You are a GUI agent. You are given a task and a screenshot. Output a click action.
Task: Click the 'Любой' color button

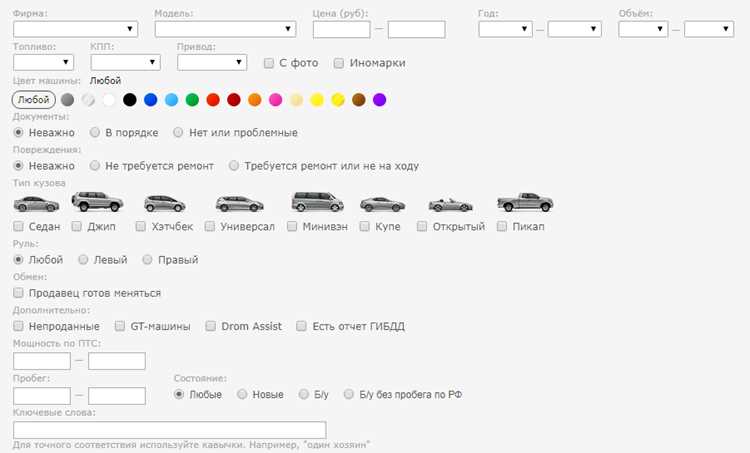pyautogui.click(x=33, y=99)
